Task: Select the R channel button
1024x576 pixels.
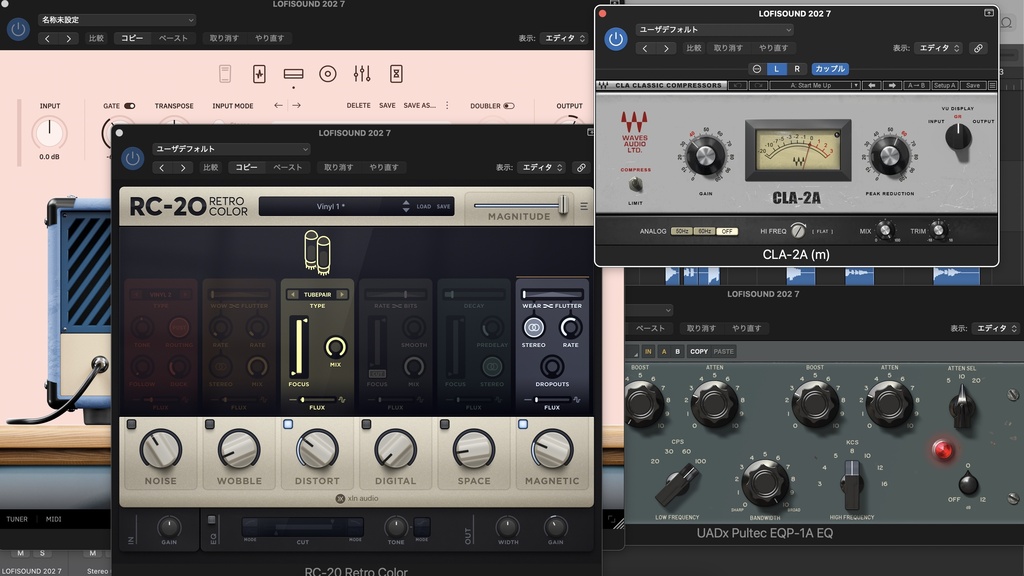Action: coord(797,69)
